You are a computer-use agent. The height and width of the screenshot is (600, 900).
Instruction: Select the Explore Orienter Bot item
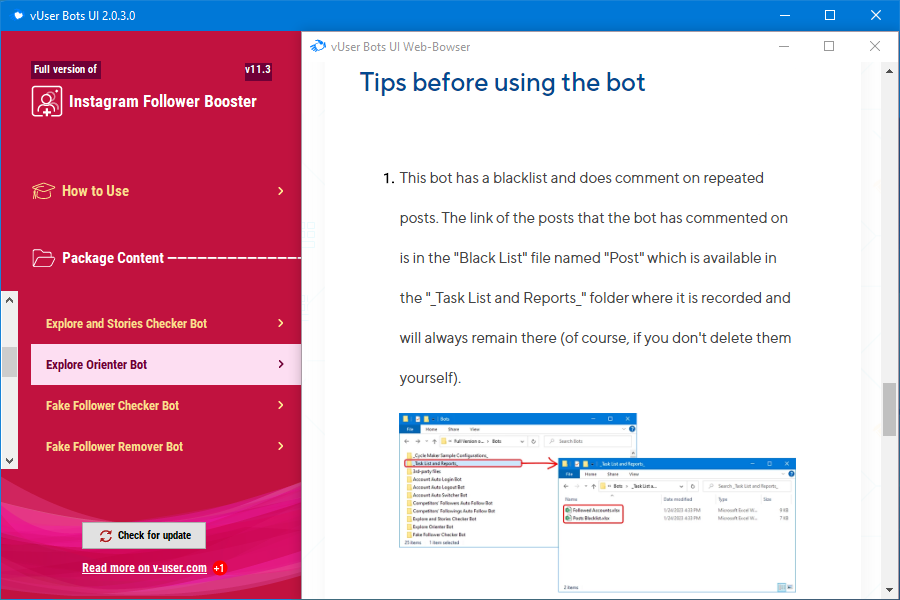click(x=166, y=365)
